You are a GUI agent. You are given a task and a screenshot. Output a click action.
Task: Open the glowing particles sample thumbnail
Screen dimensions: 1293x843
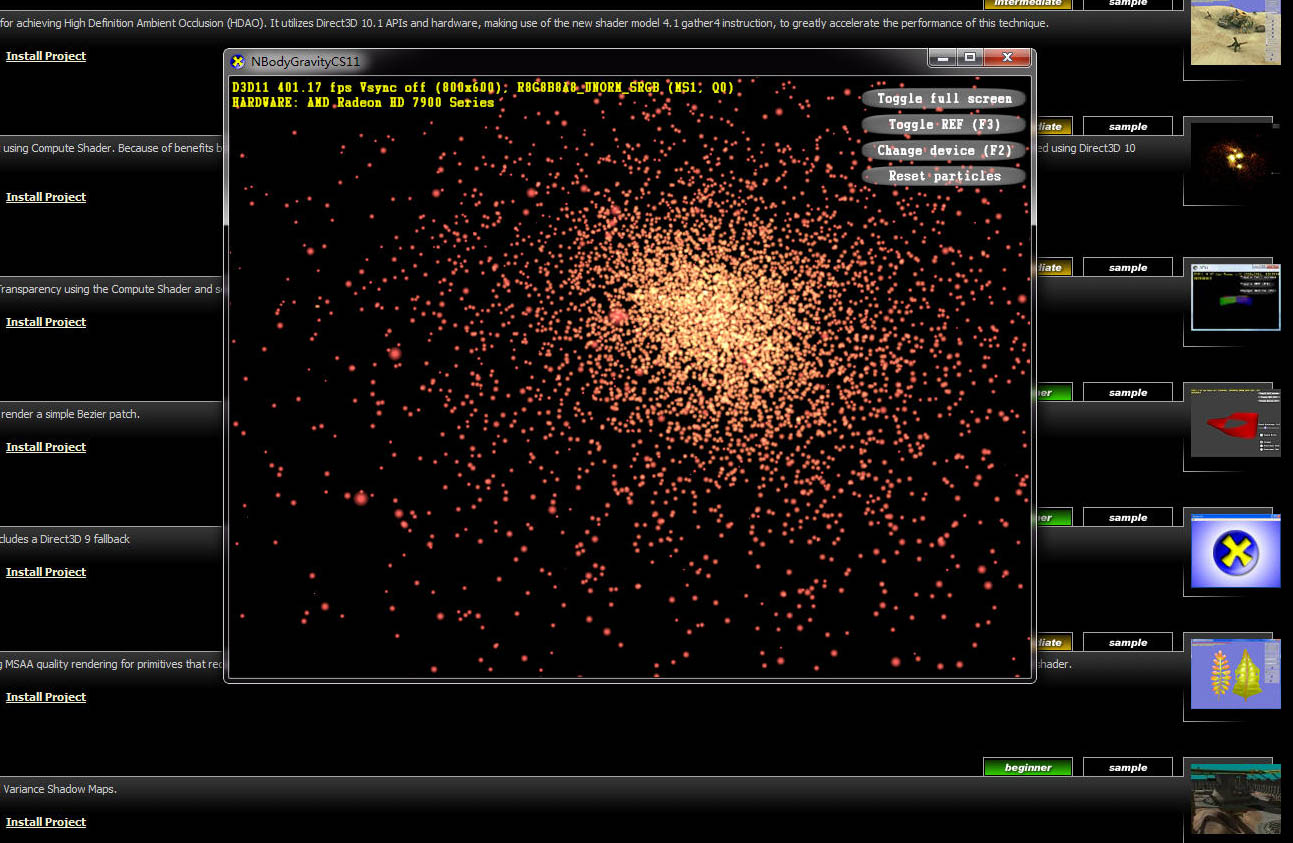(1235, 158)
